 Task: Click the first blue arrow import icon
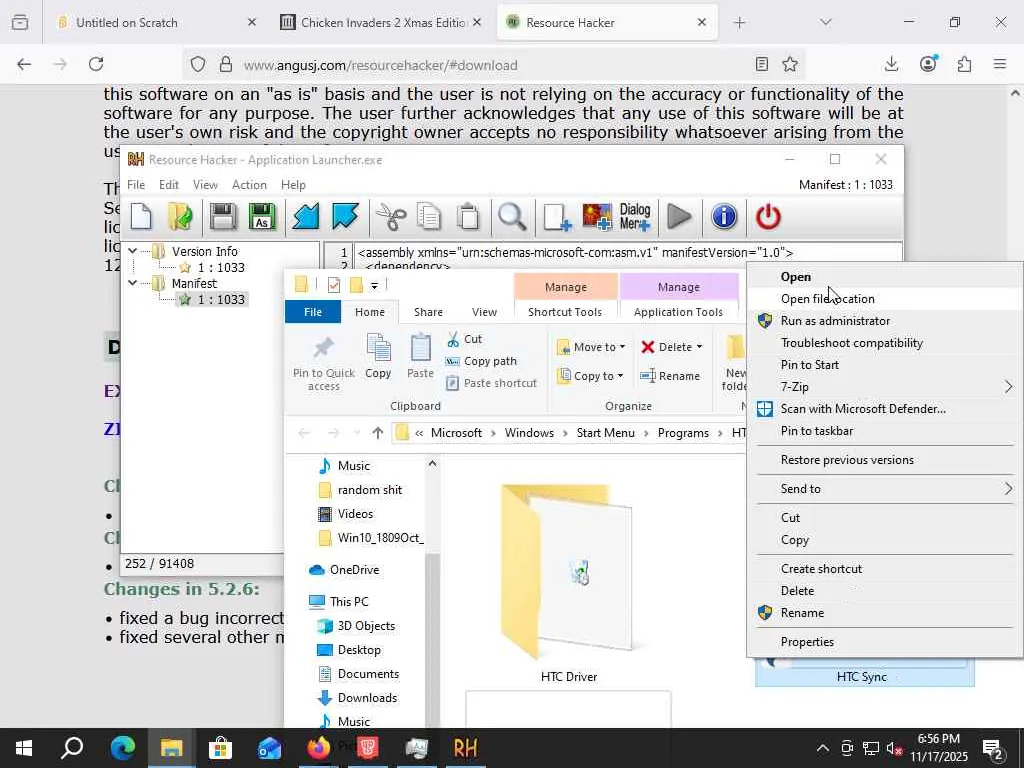pyautogui.click(x=305, y=217)
